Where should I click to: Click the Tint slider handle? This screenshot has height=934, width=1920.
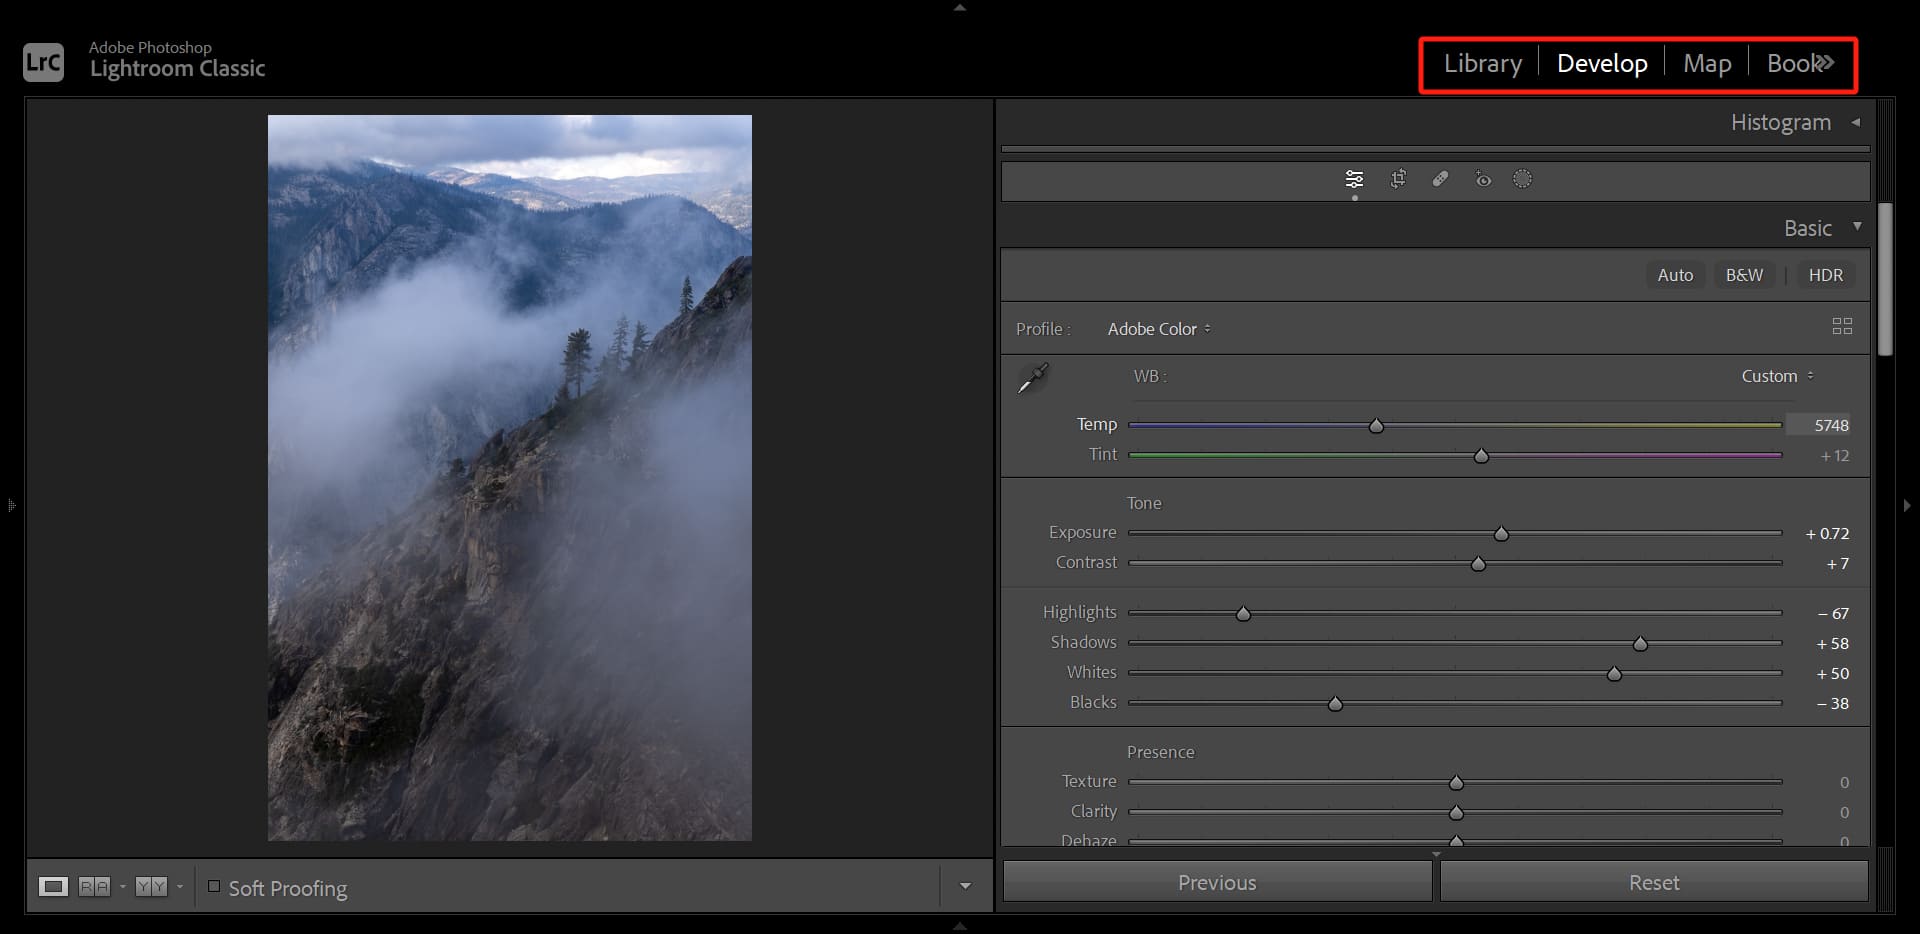[1481, 456]
